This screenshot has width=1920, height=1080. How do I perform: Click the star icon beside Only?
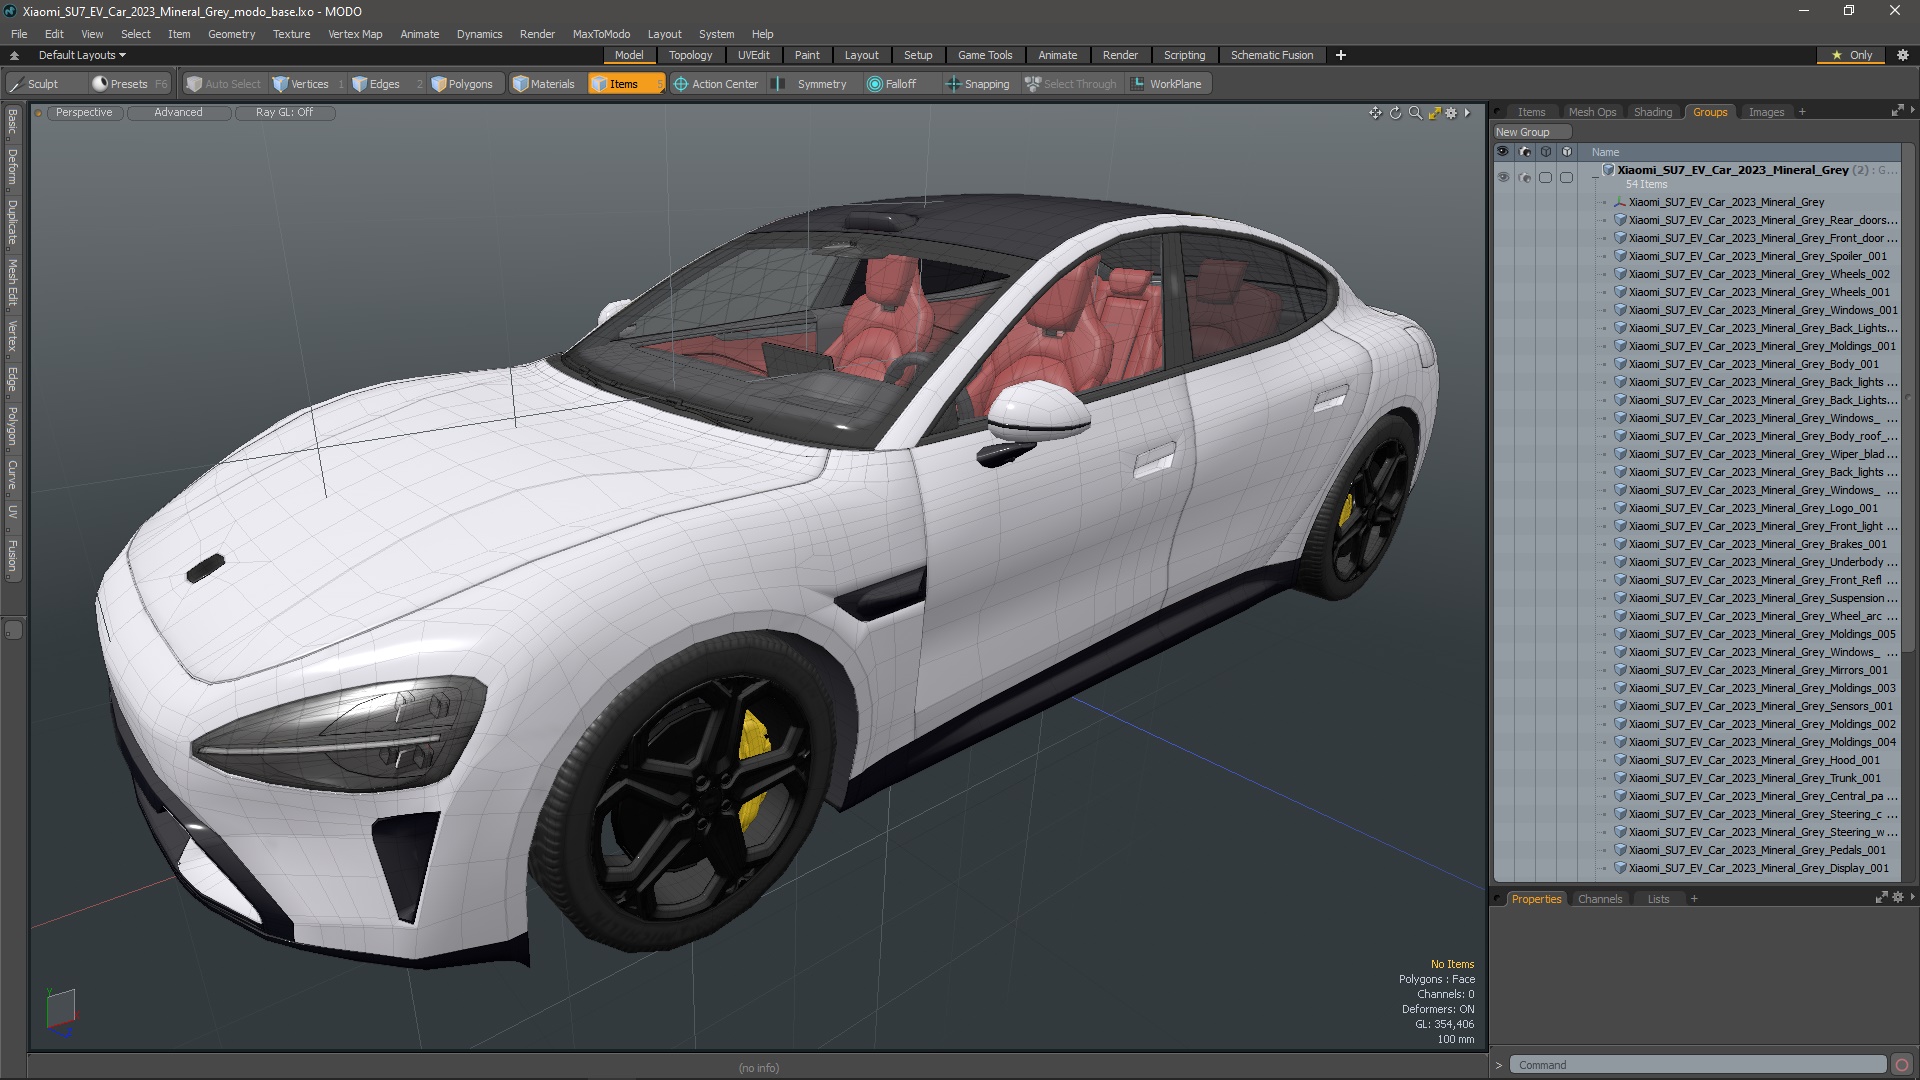coord(1836,55)
